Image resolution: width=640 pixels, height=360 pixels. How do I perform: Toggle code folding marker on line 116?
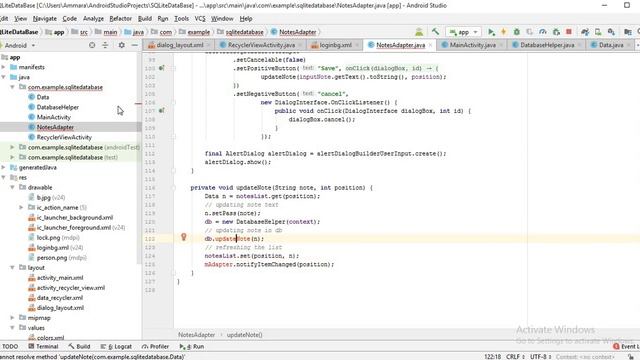[173, 188]
